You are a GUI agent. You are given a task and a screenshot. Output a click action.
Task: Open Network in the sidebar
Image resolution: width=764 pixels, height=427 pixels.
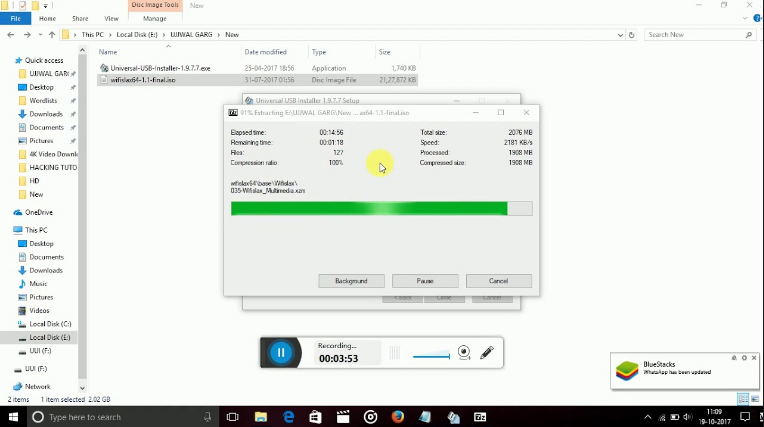coord(38,387)
